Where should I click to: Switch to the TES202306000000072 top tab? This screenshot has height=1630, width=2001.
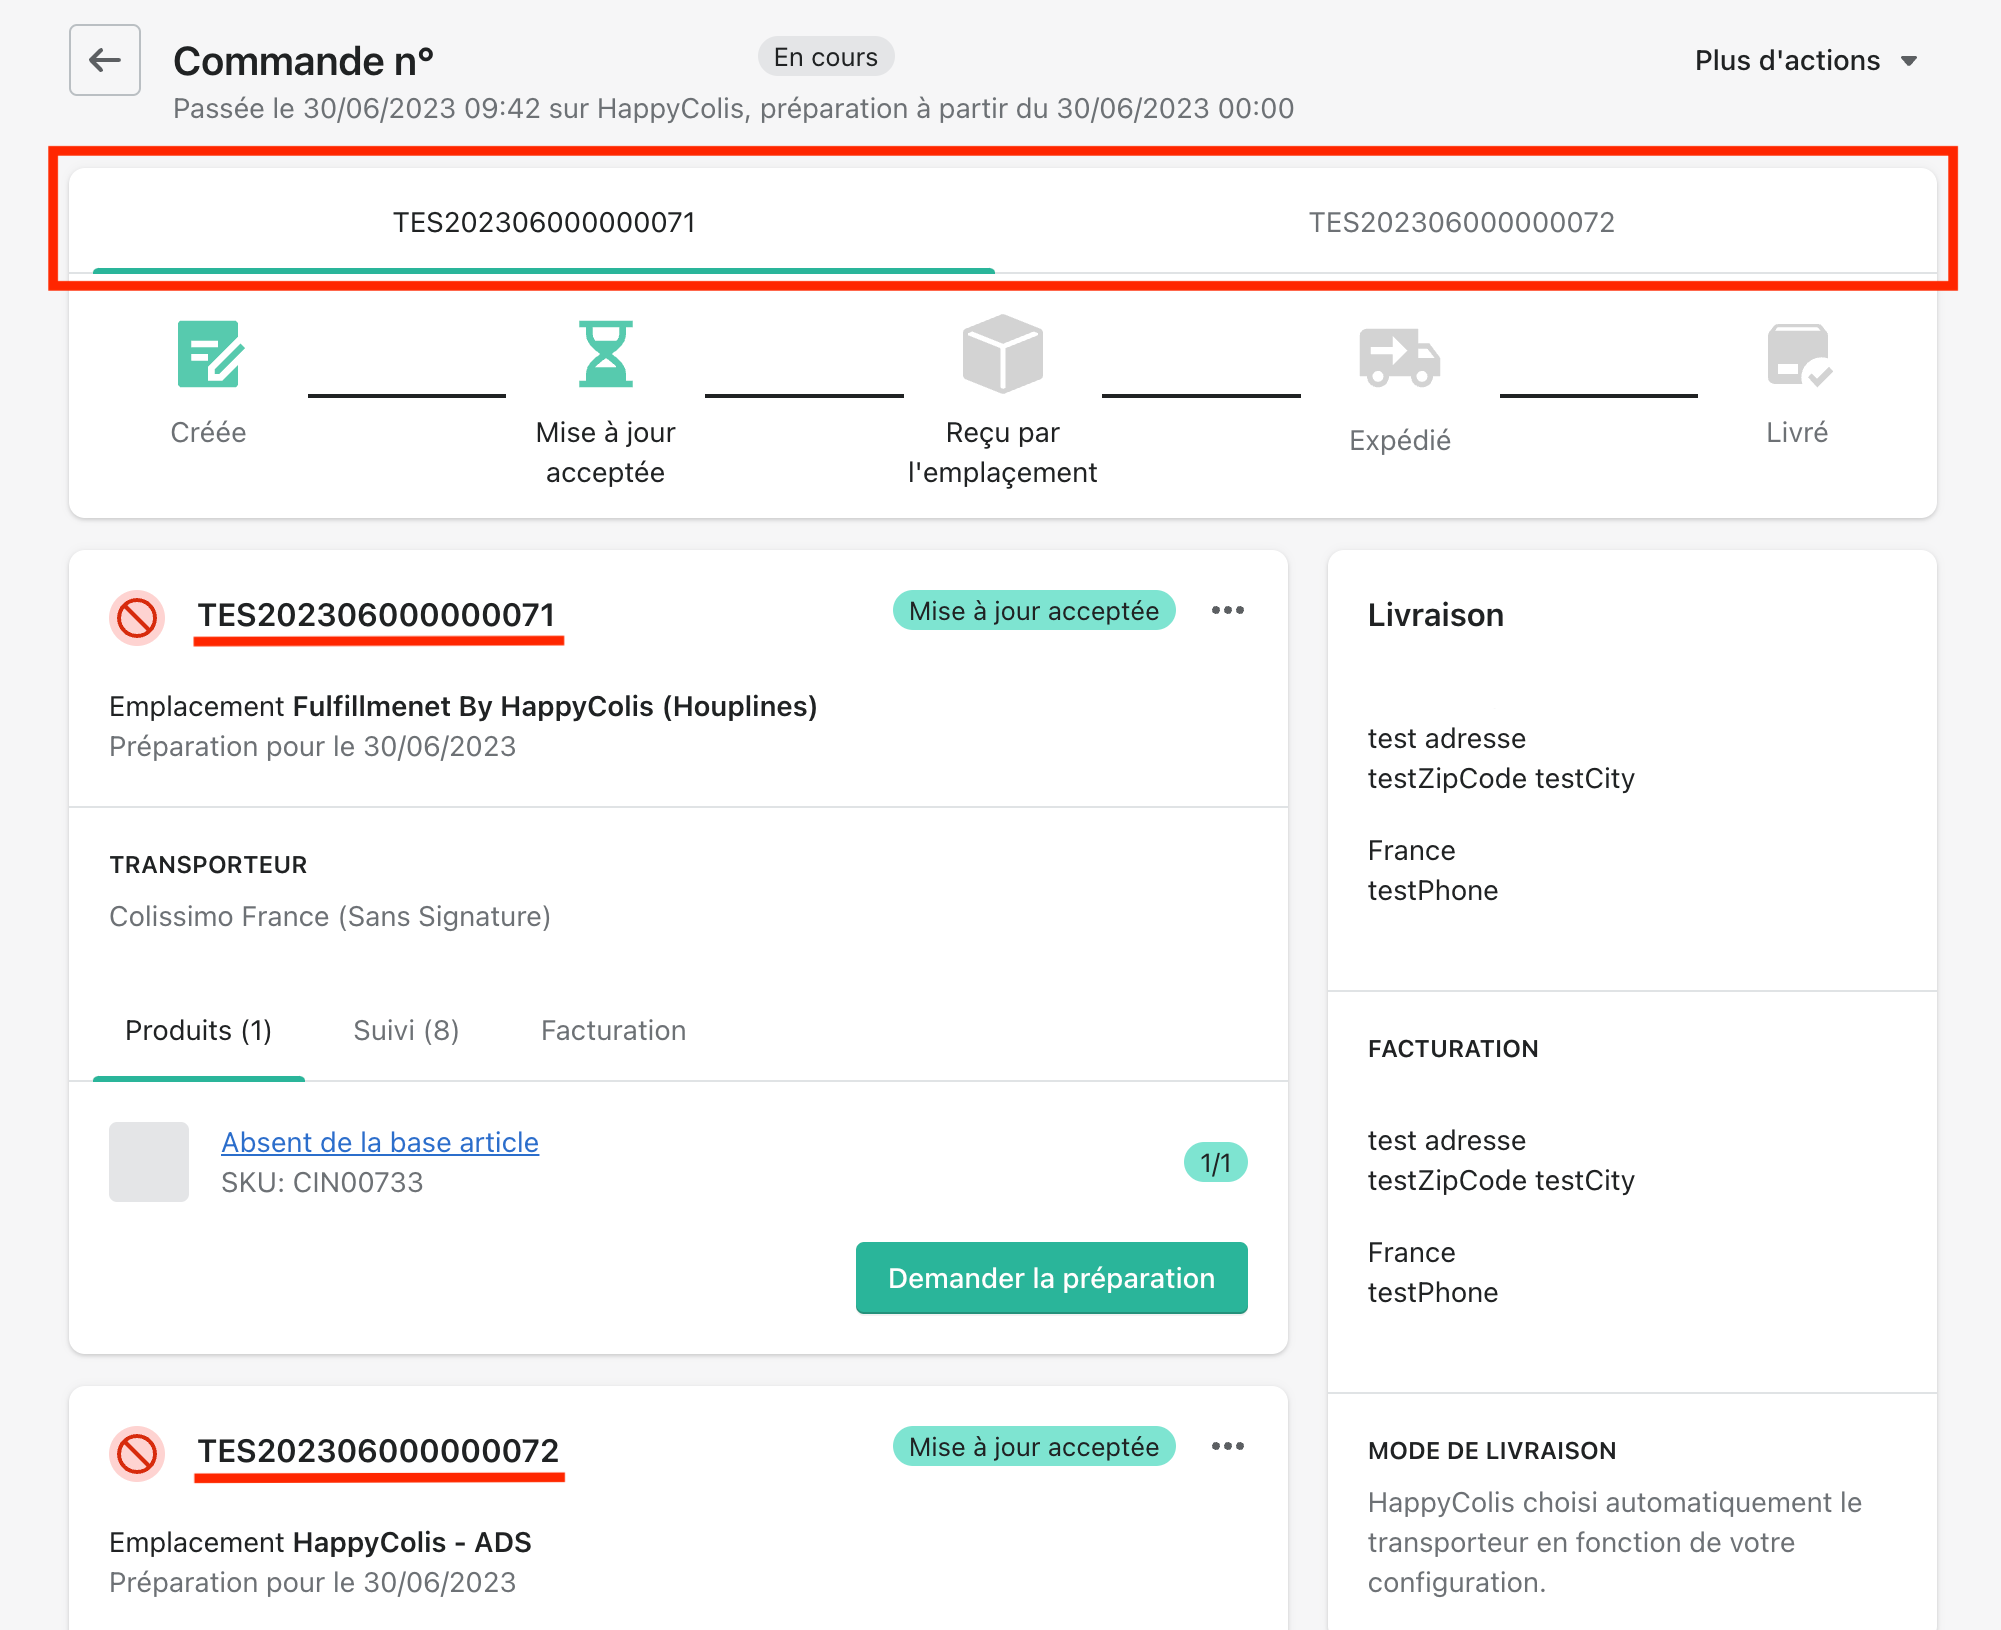tap(1461, 222)
